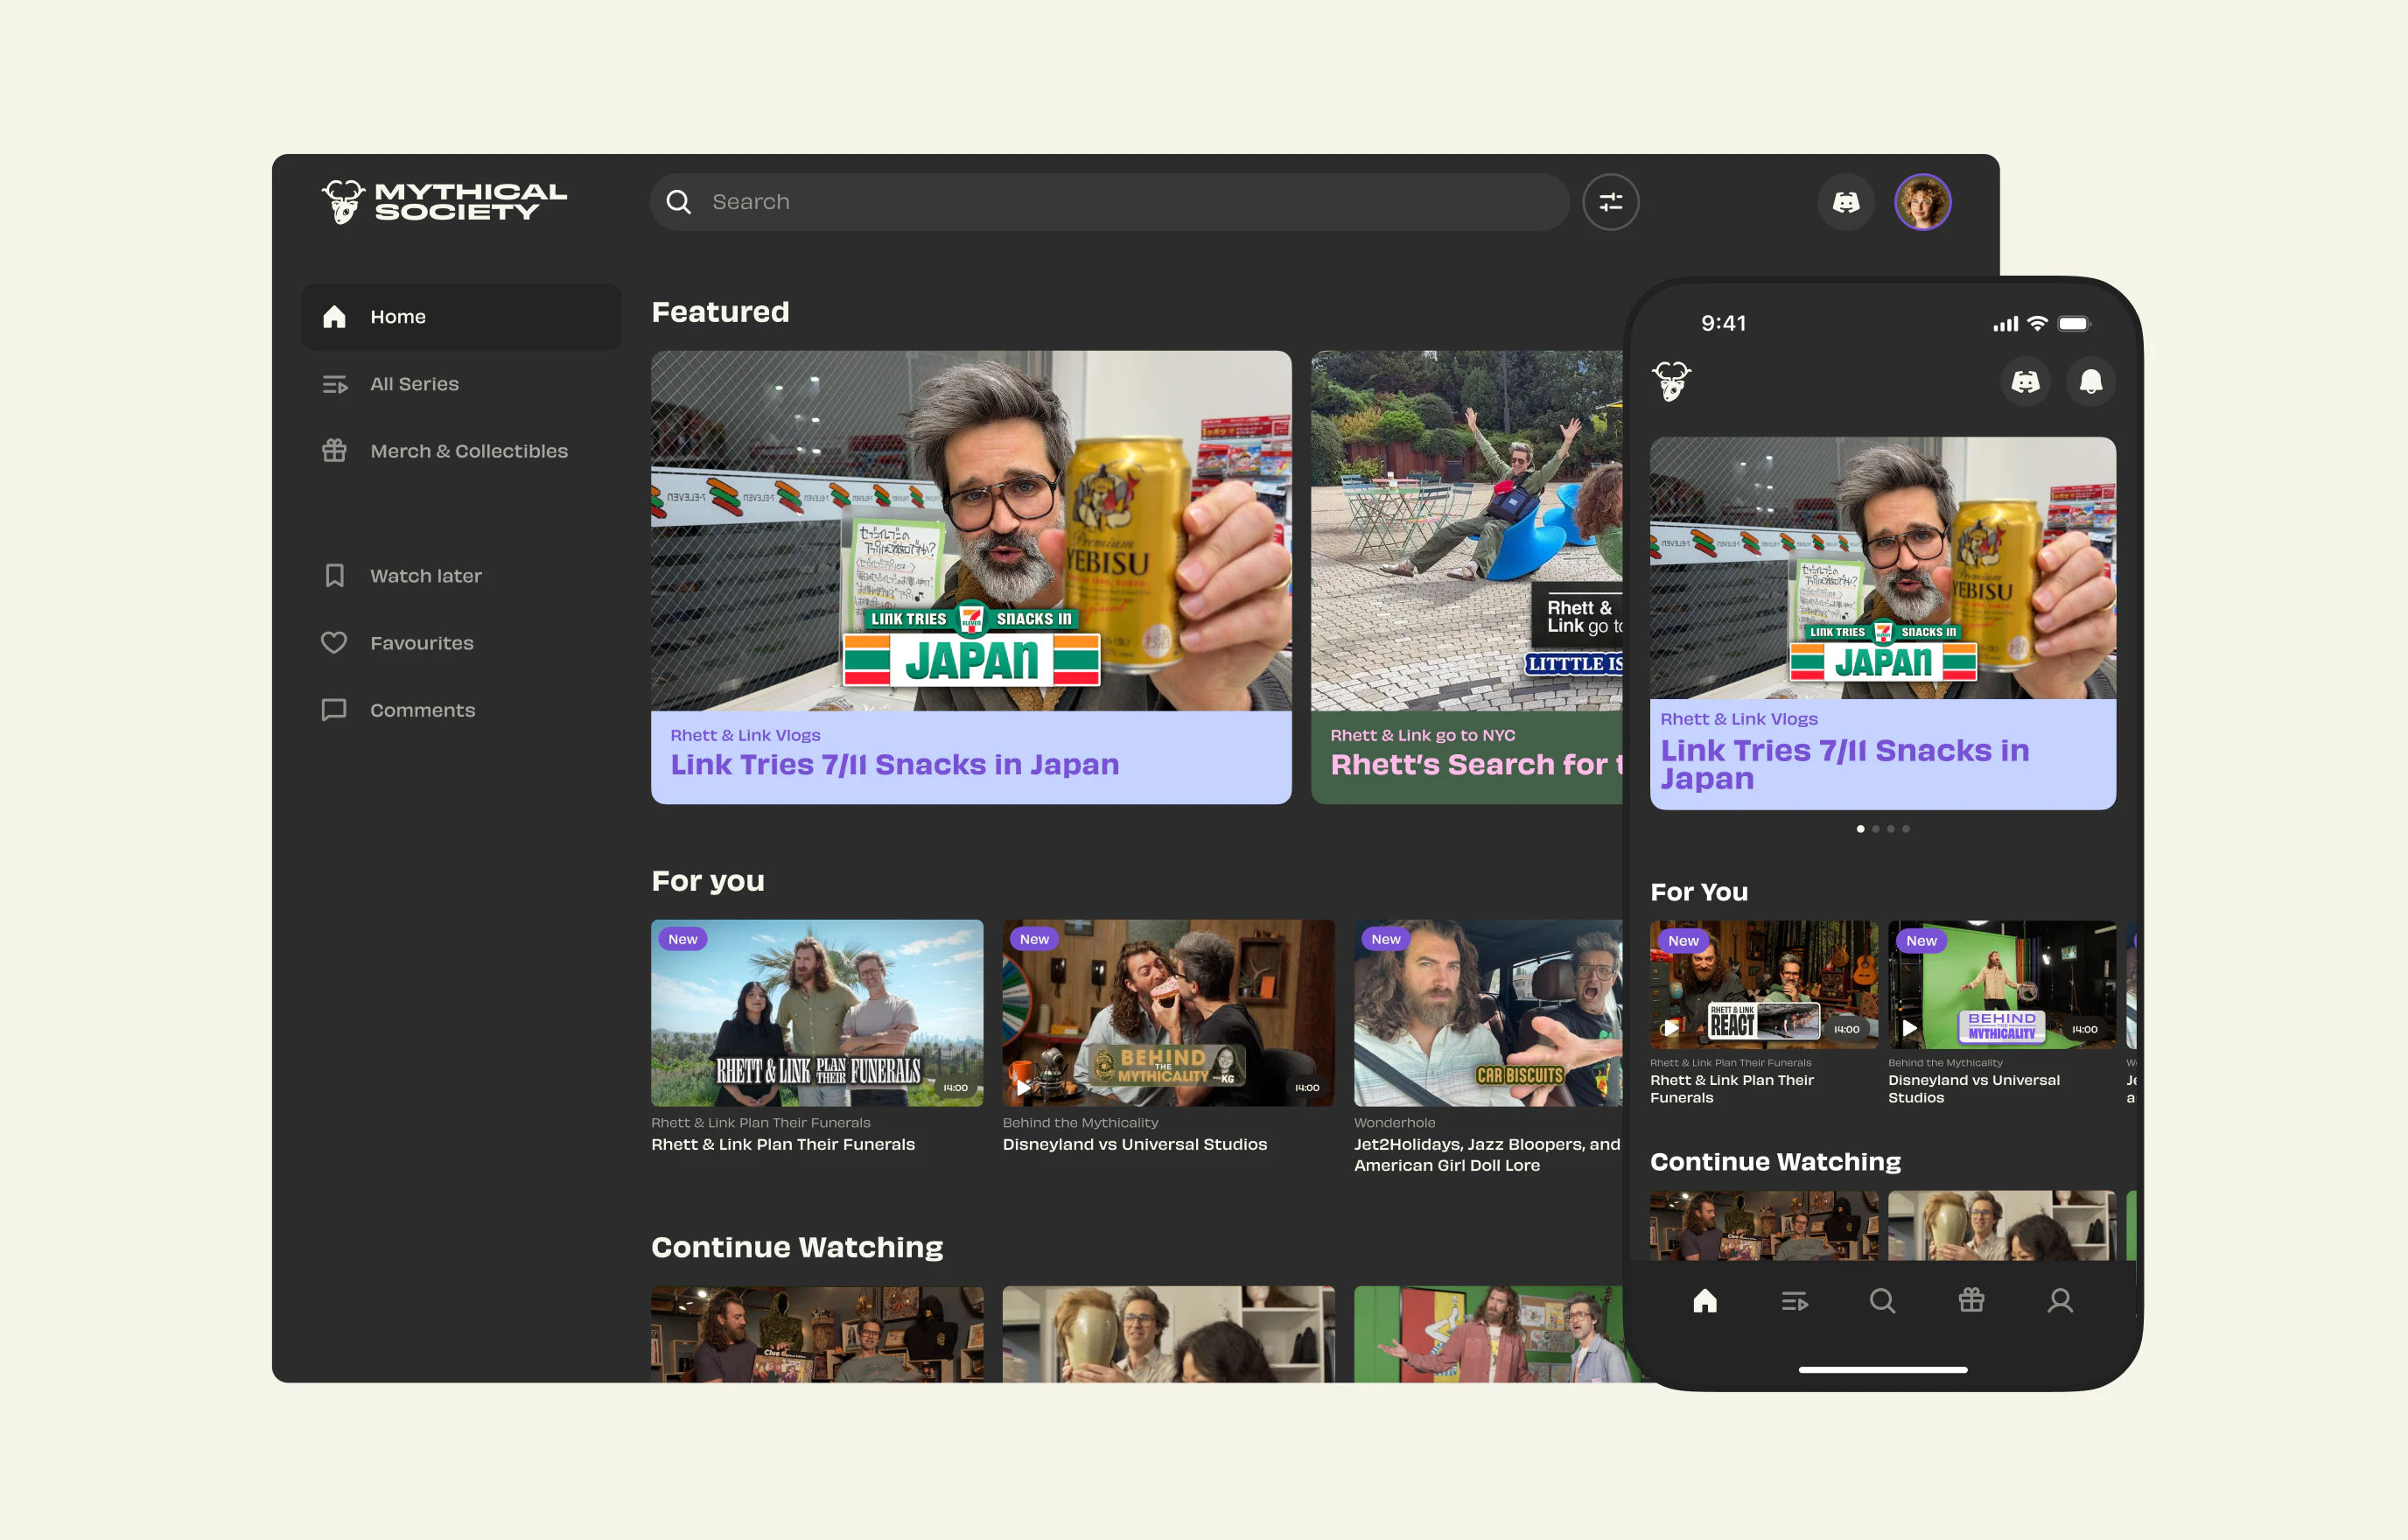Play Disneyland vs Universal Studios desktop thumbnail
The width and height of the screenshot is (2408, 1540).
tap(1168, 1012)
